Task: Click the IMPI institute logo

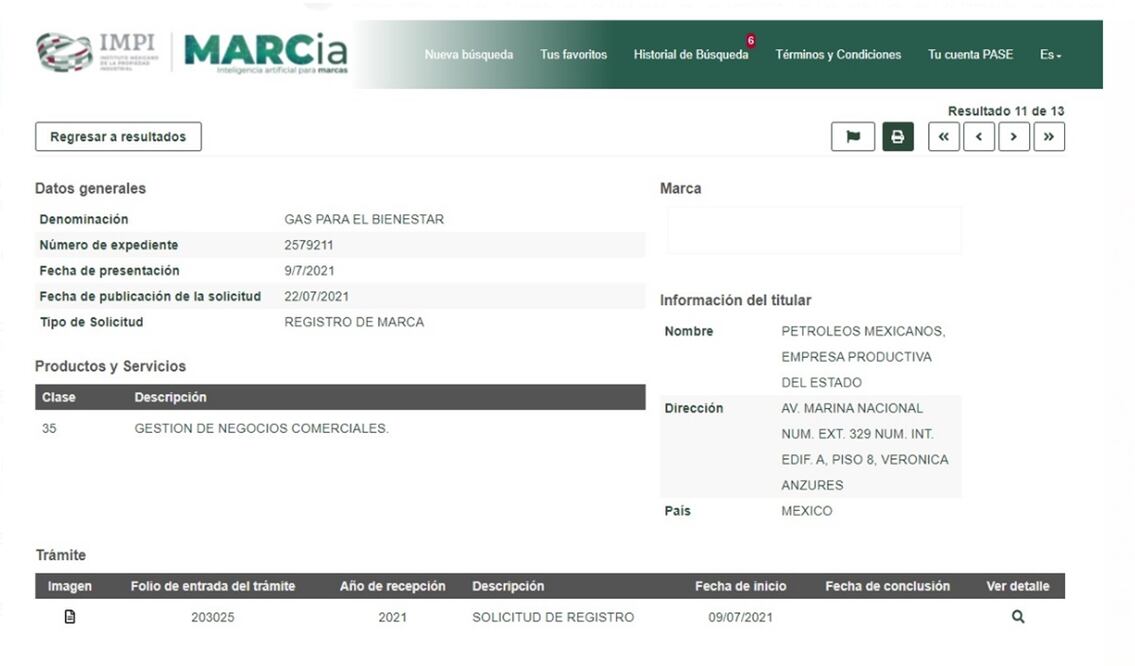Action: (95, 52)
